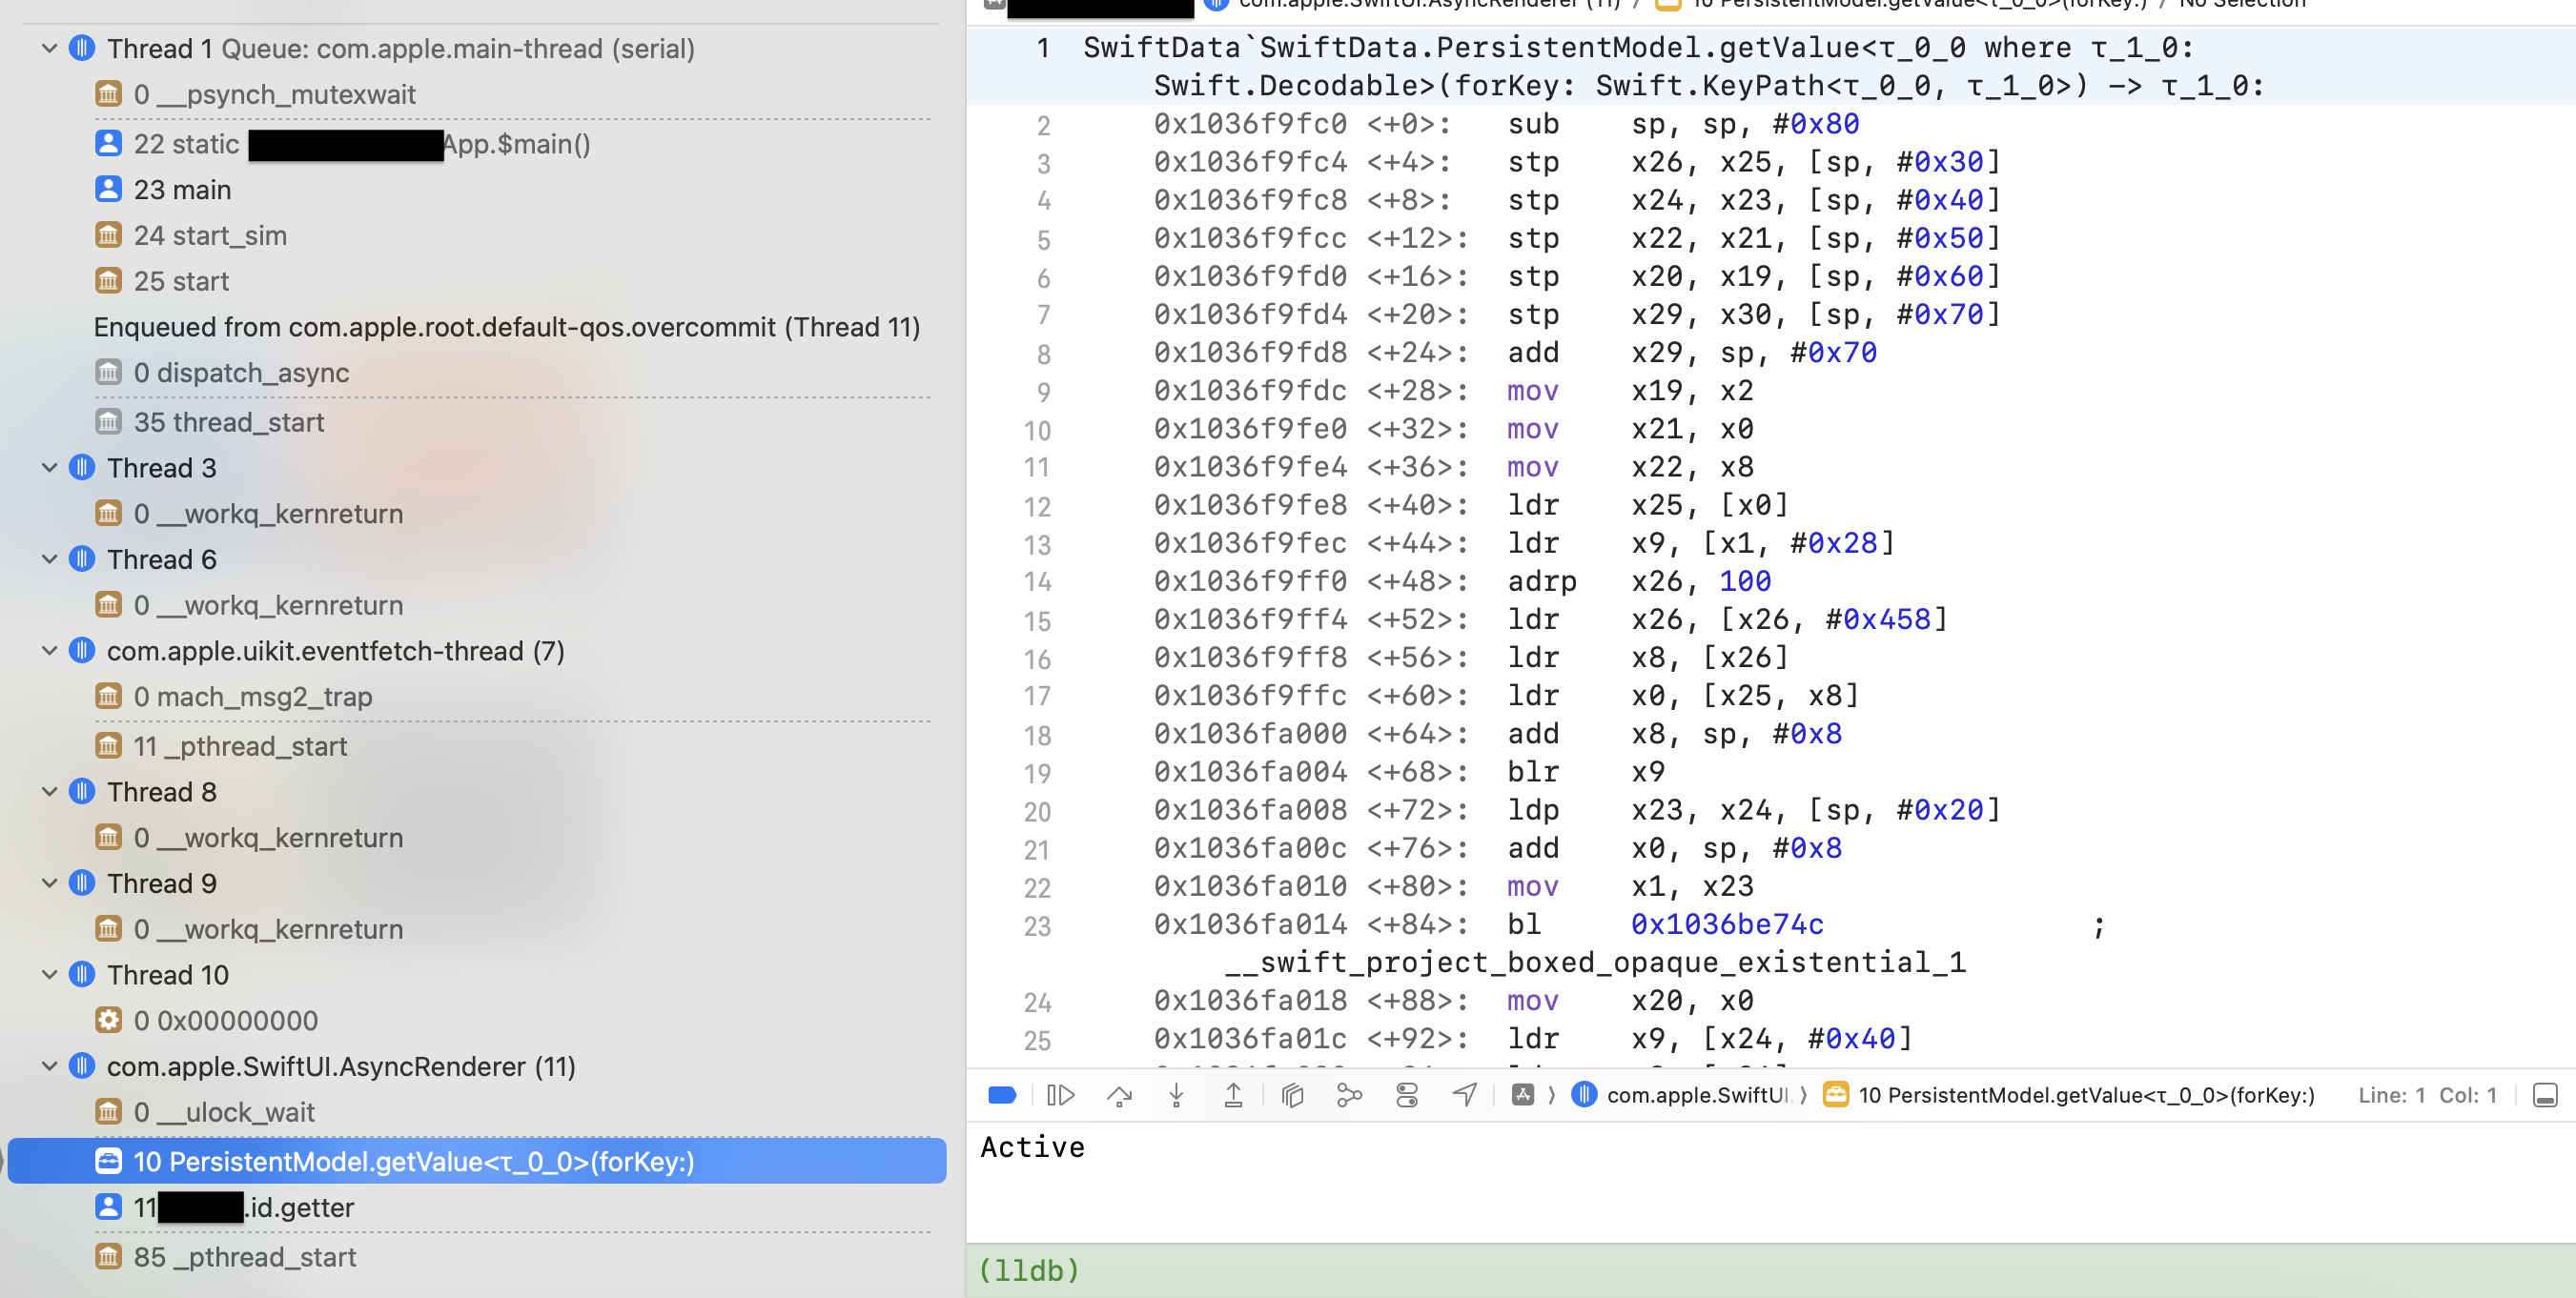The width and height of the screenshot is (2576, 1298).
Task: Select frame 23 main in stack
Action: (x=182, y=190)
